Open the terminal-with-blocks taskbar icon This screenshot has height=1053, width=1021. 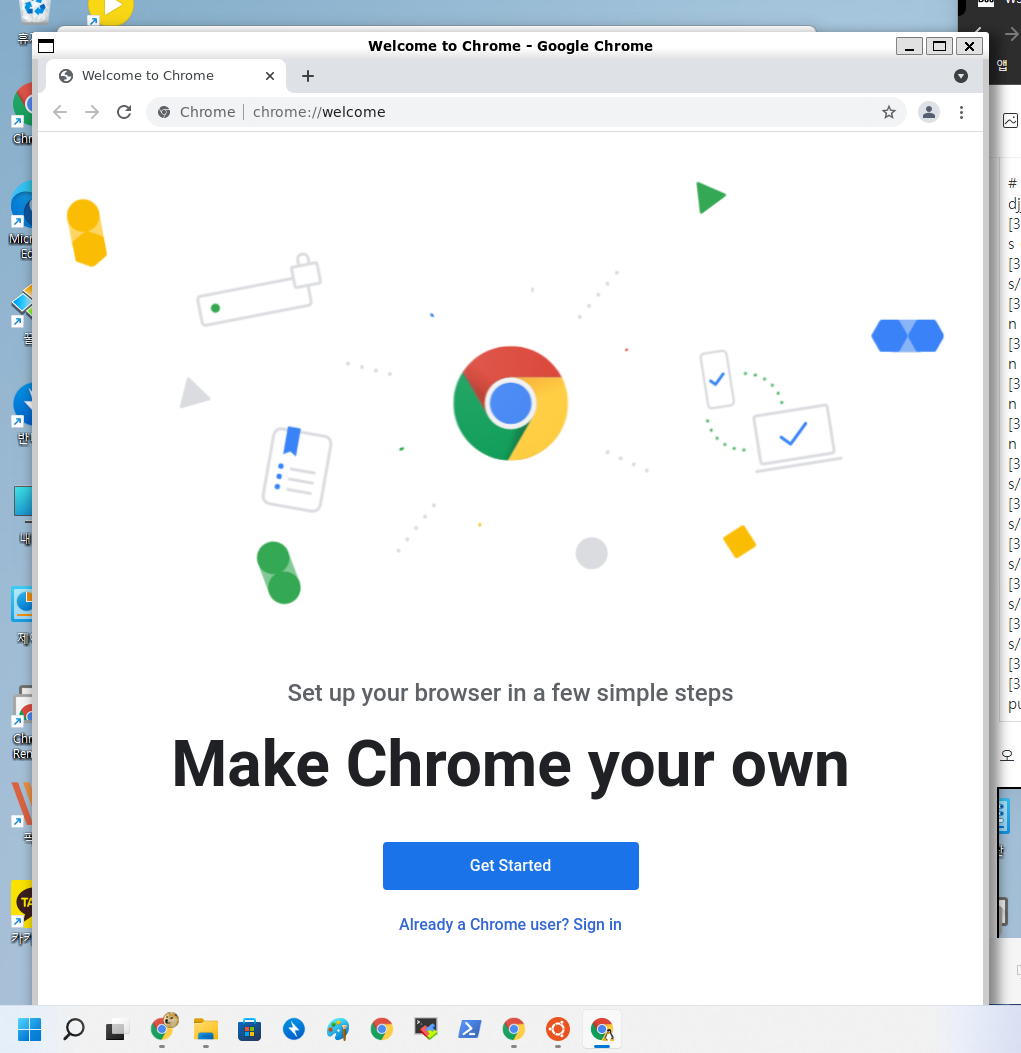(426, 1029)
